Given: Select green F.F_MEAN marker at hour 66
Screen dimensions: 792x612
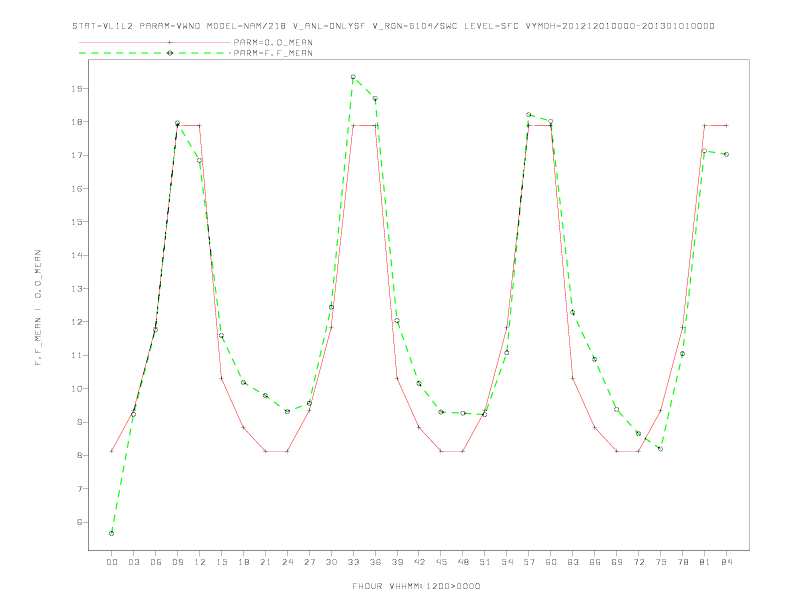Looking at the screenshot, I should (x=595, y=360).
